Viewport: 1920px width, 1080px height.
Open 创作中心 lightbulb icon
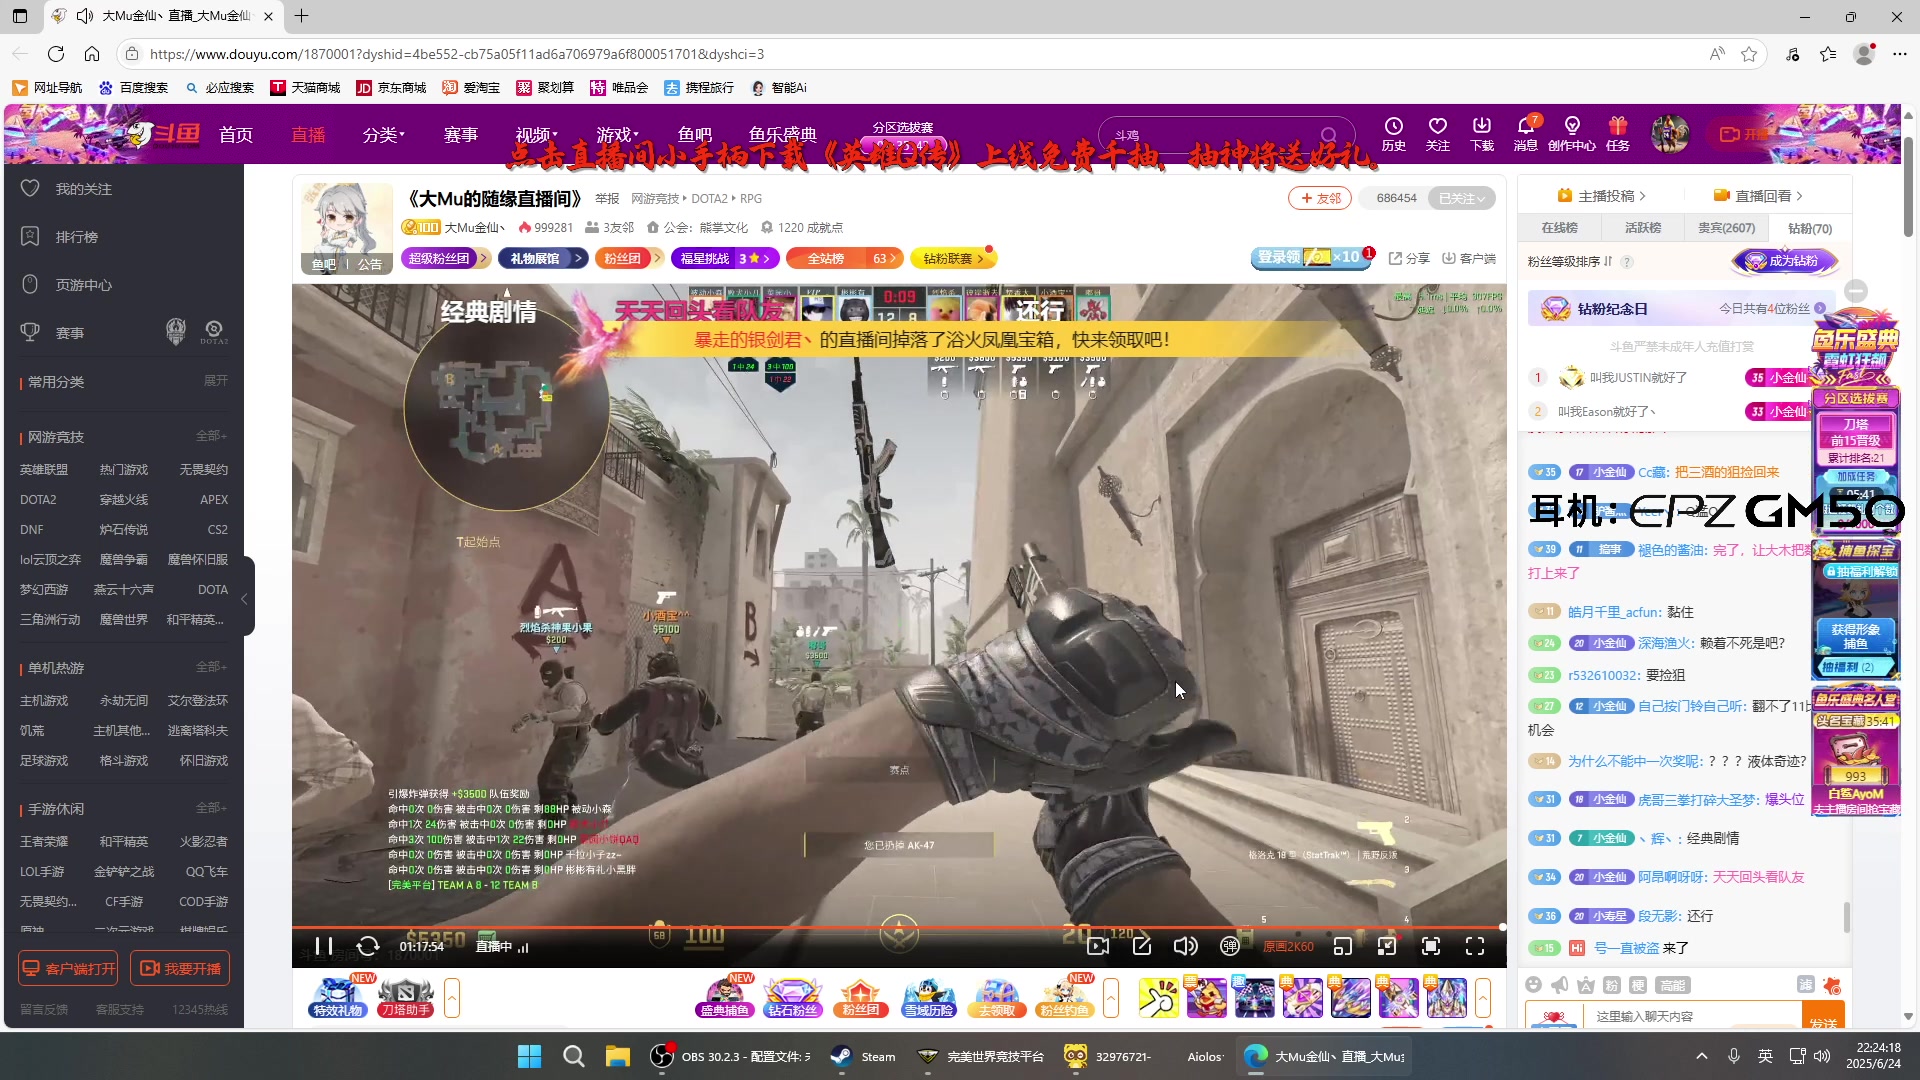click(x=1572, y=133)
